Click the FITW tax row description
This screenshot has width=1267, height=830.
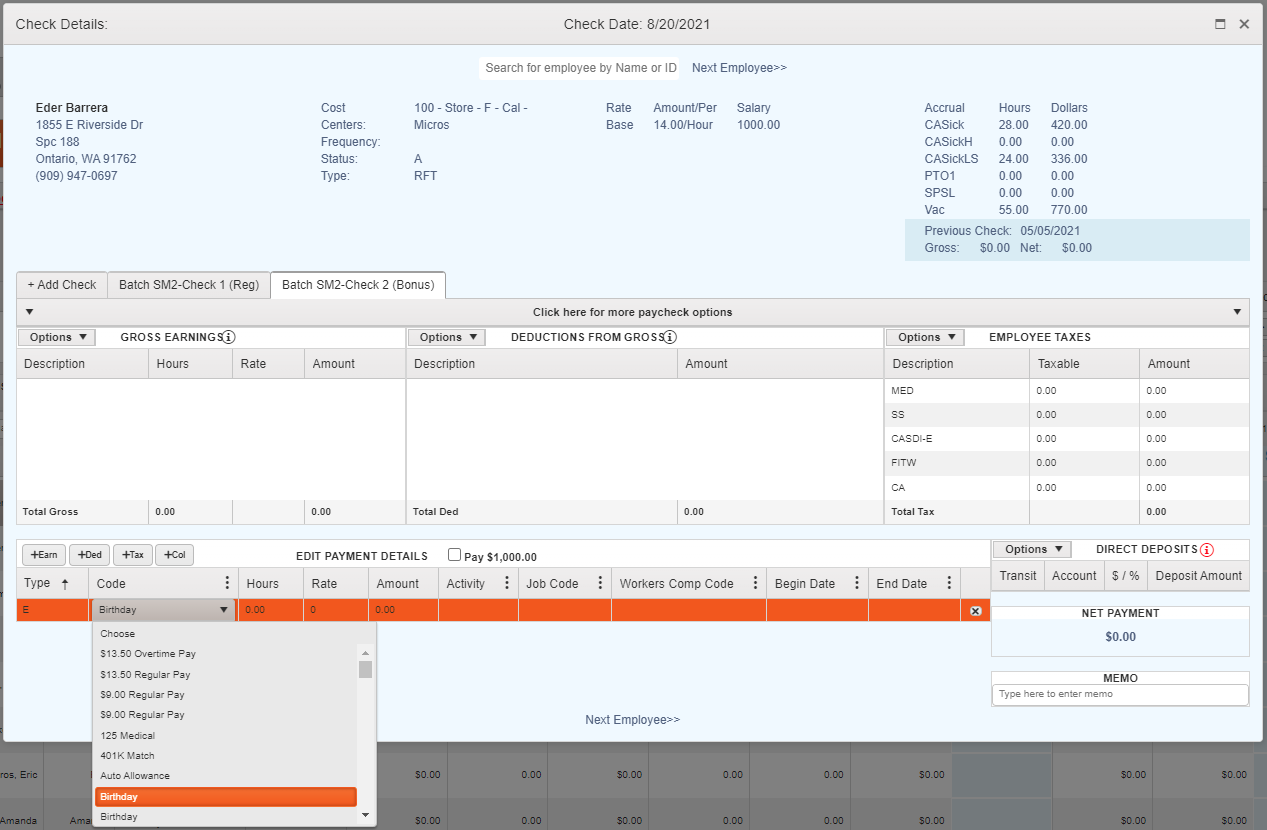point(903,463)
